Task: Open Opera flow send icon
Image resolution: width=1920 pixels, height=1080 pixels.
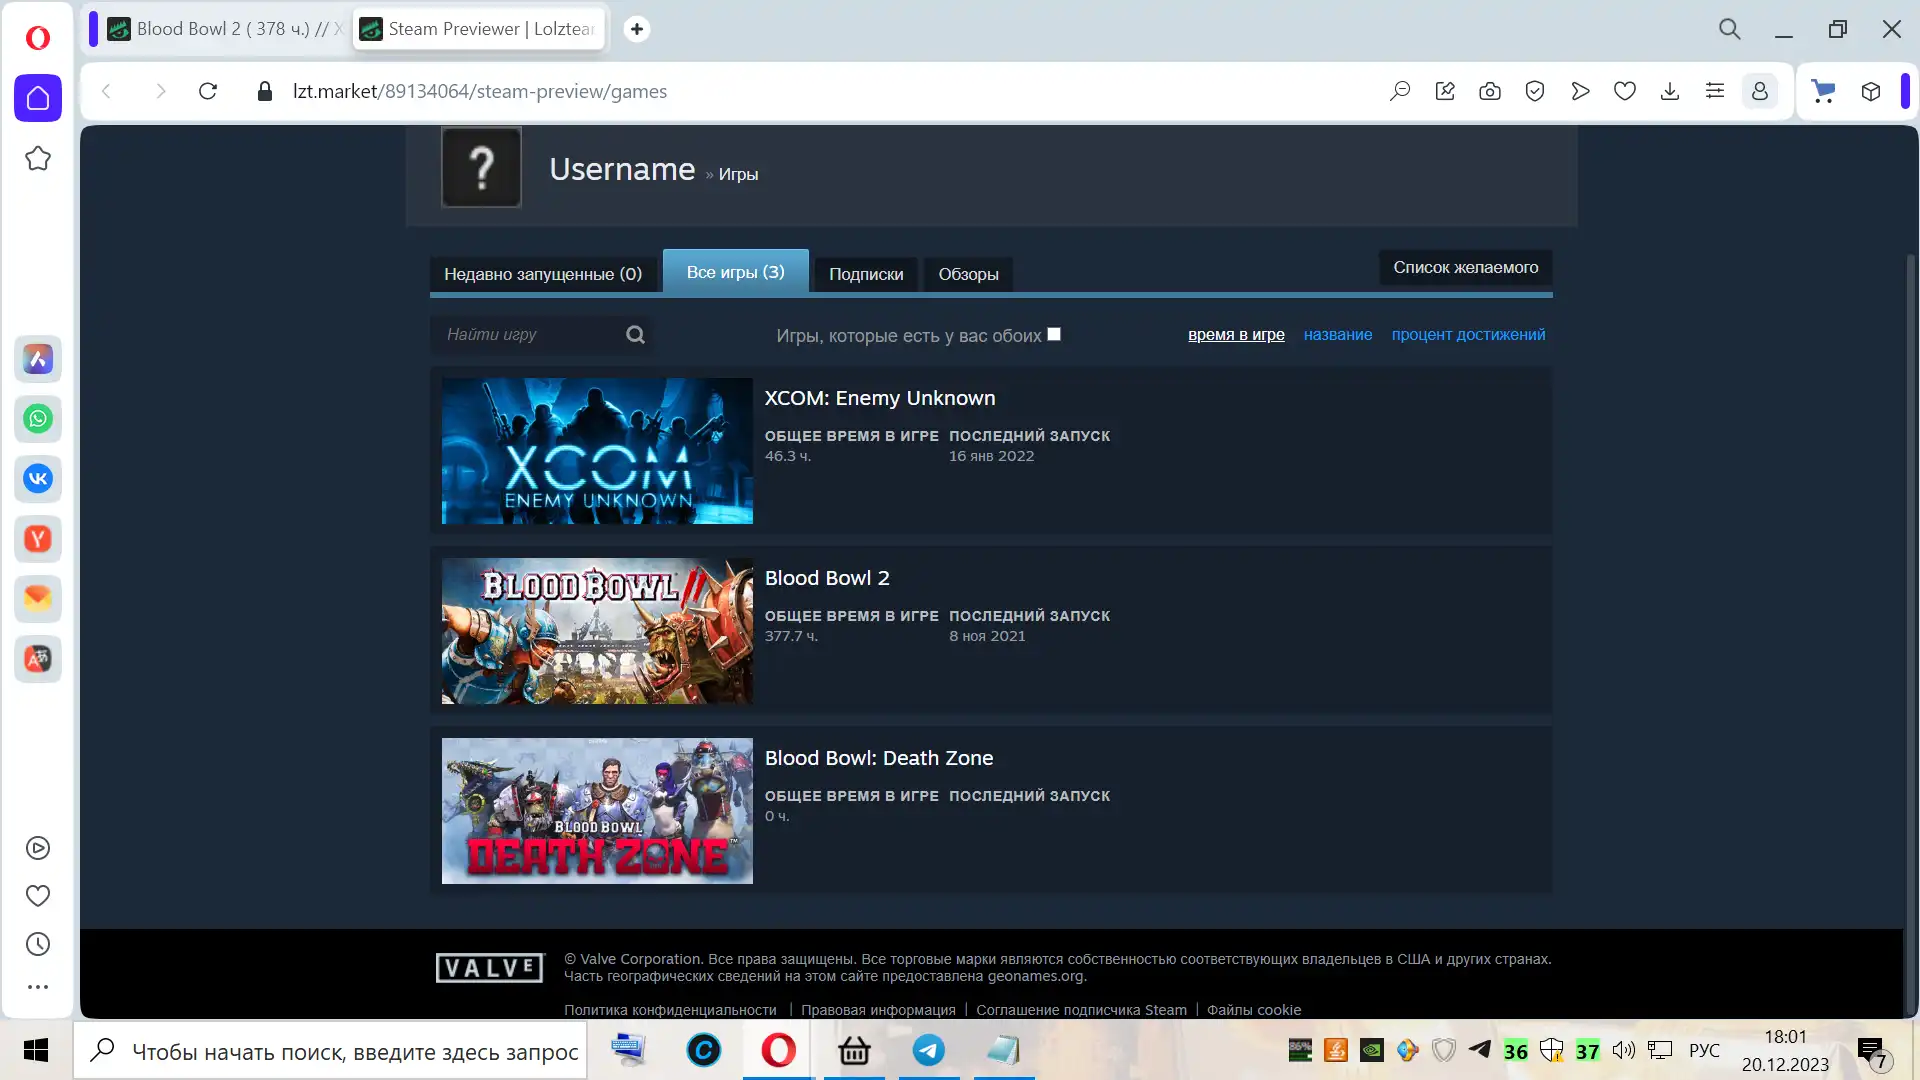Action: (x=1580, y=91)
